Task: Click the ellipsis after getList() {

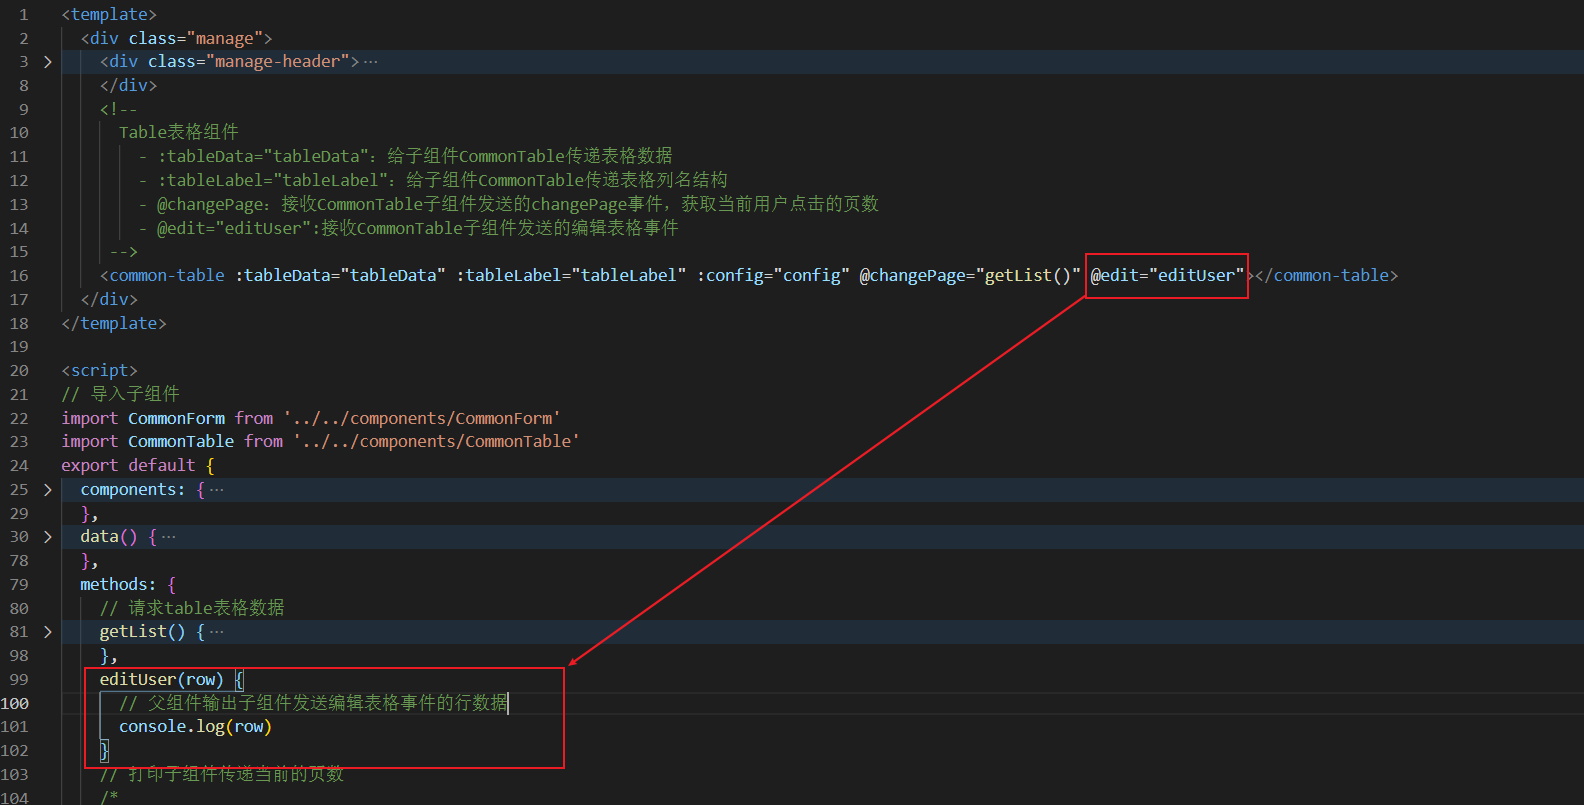Action: (217, 632)
